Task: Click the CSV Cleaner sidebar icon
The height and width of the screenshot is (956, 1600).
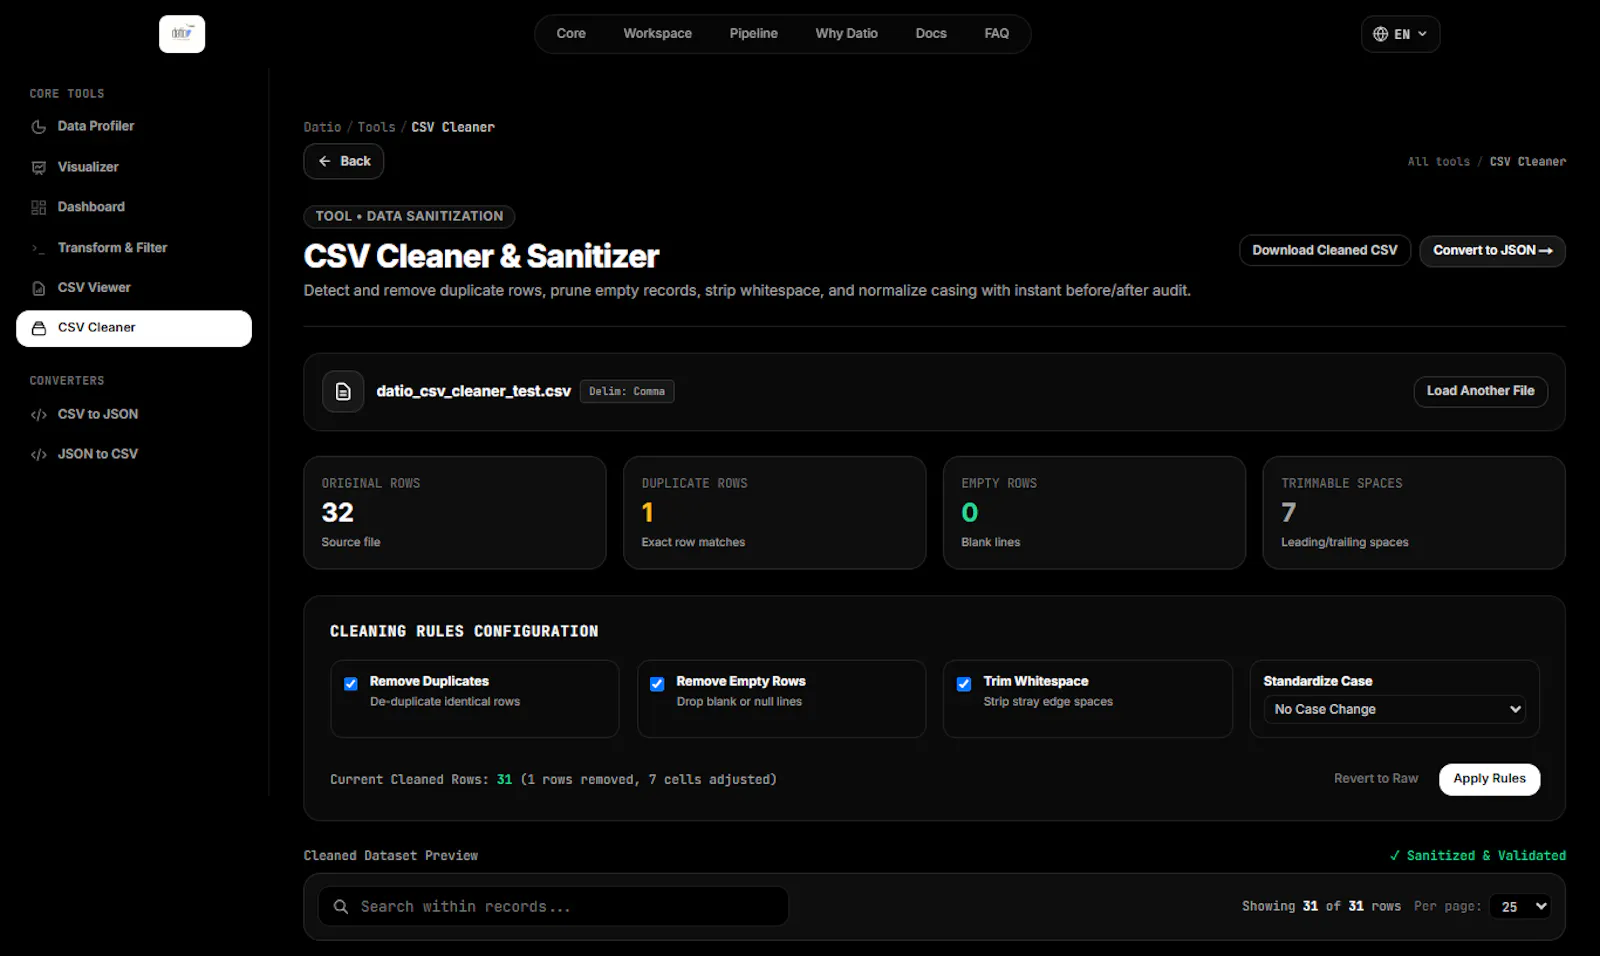Action: click(39, 328)
